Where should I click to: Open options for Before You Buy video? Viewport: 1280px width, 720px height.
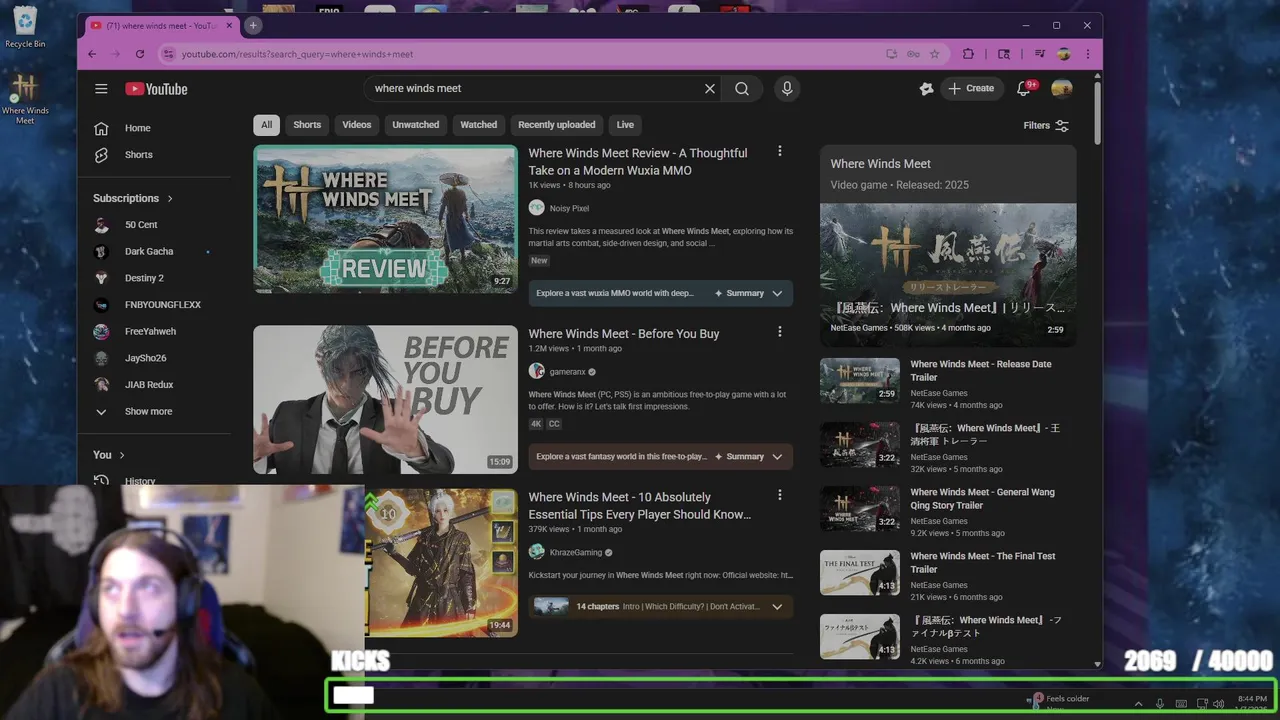click(780, 332)
